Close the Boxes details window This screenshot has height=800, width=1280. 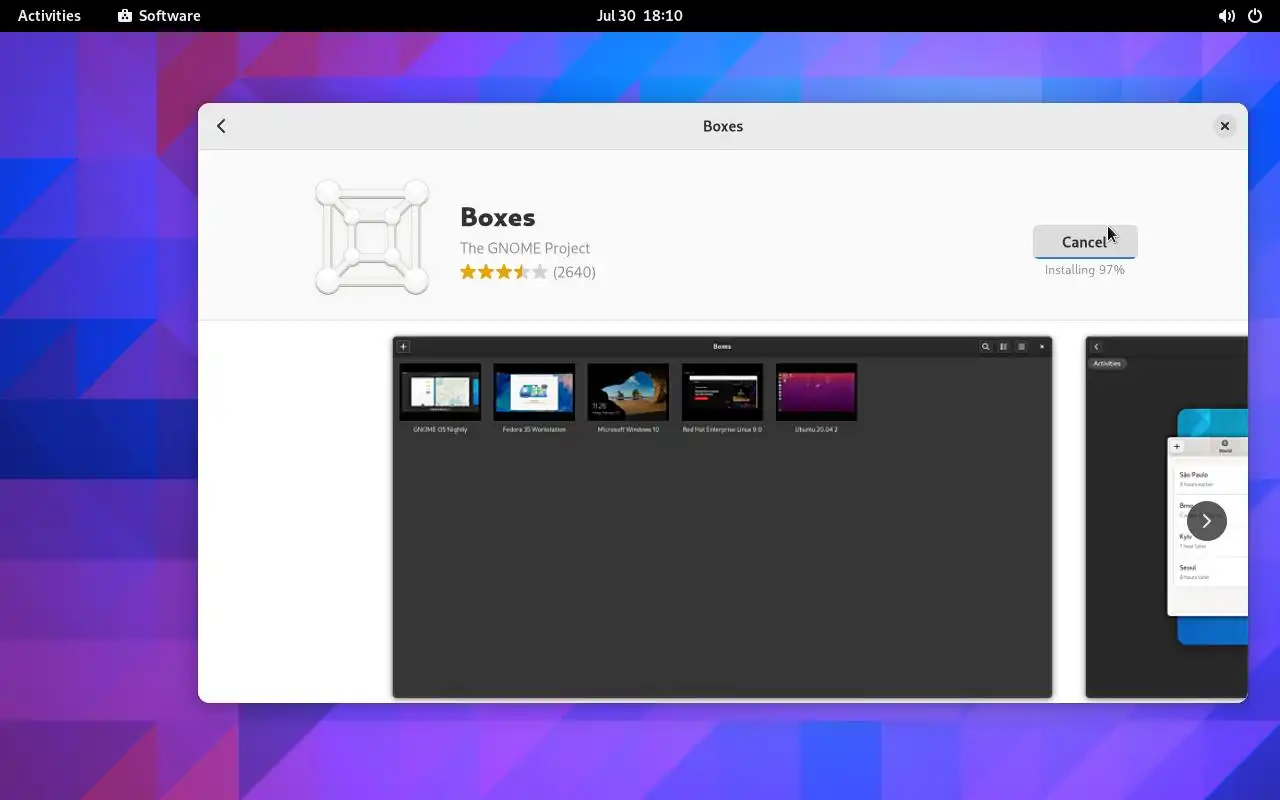[x=1224, y=126]
